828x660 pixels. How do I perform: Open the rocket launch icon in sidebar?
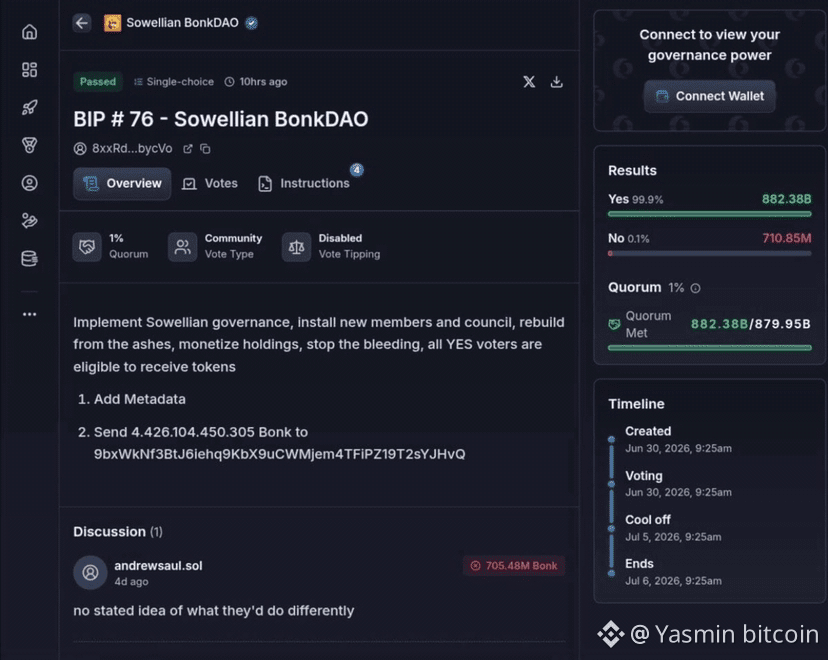tap(30, 108)
